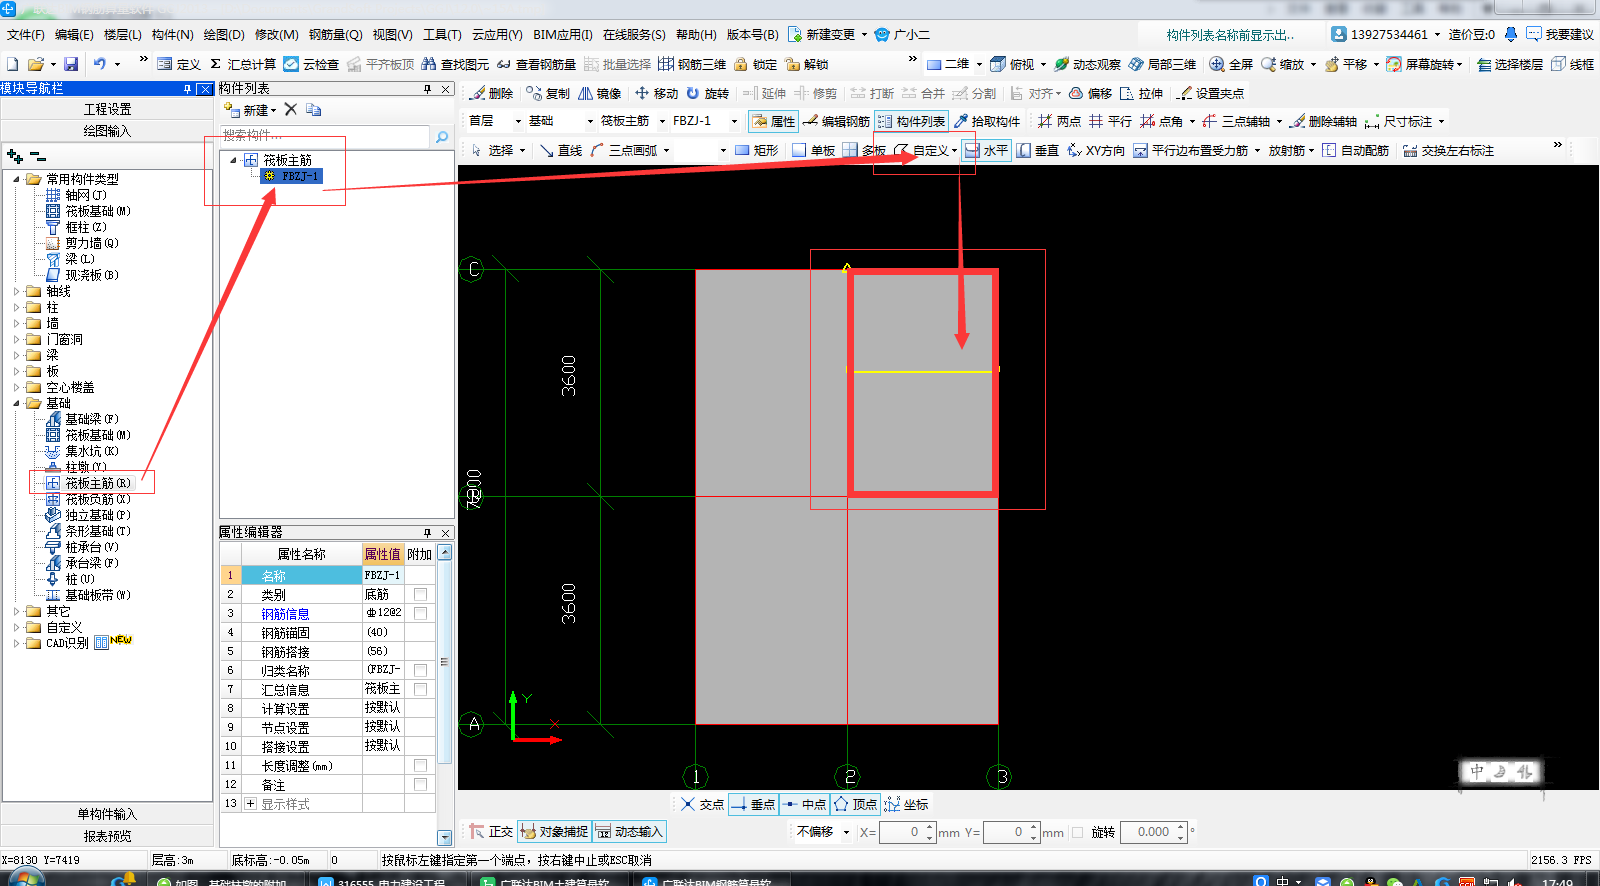This screenshot has width=1600, height=886.
Task: Expand the 轴线 tree folder
Action: coord(17,292)
